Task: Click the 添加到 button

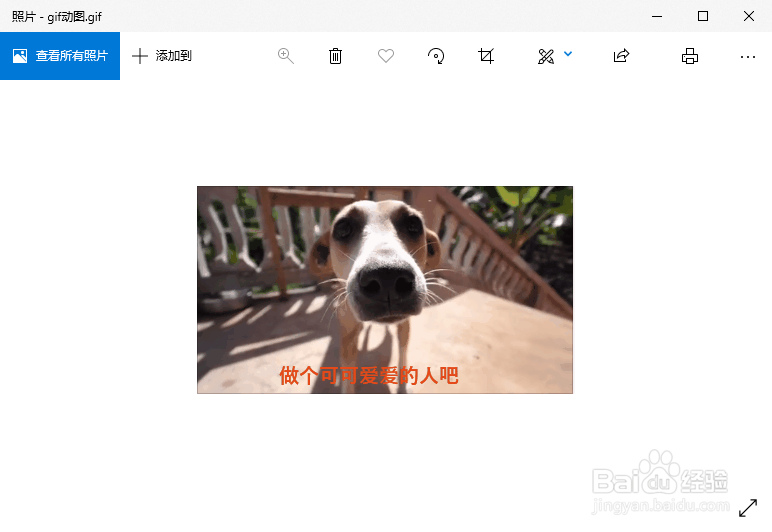Action: 162,56
